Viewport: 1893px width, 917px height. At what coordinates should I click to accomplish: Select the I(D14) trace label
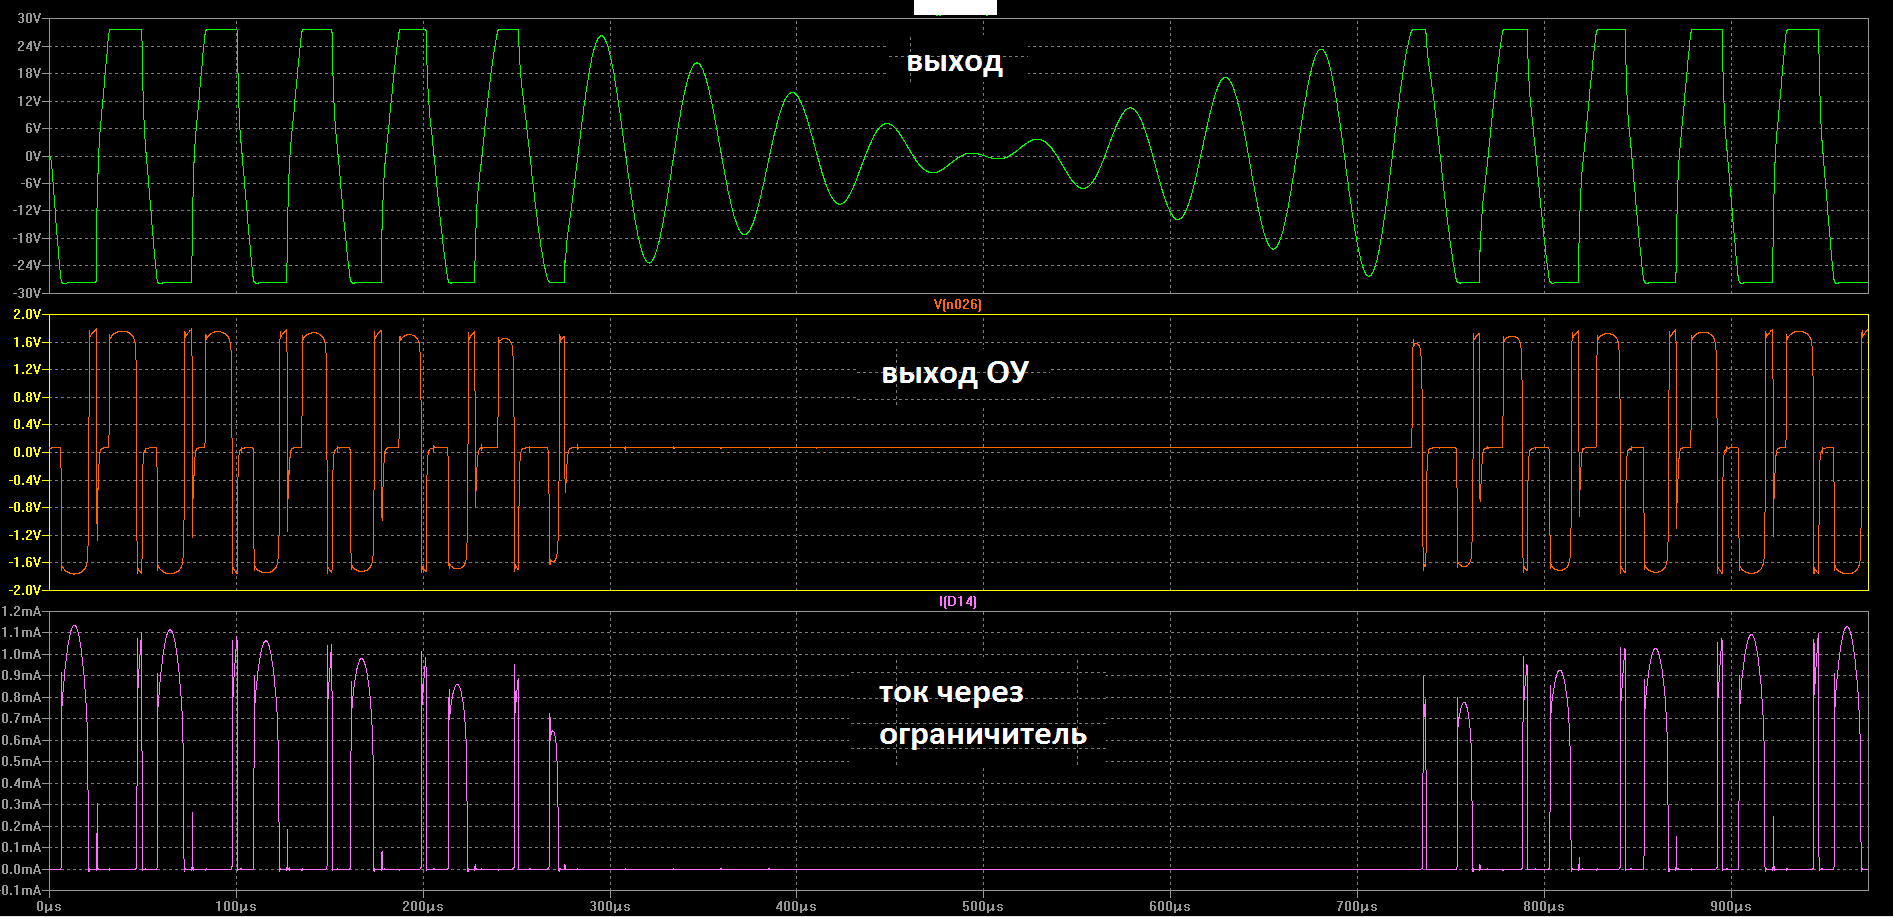point(957,601)
